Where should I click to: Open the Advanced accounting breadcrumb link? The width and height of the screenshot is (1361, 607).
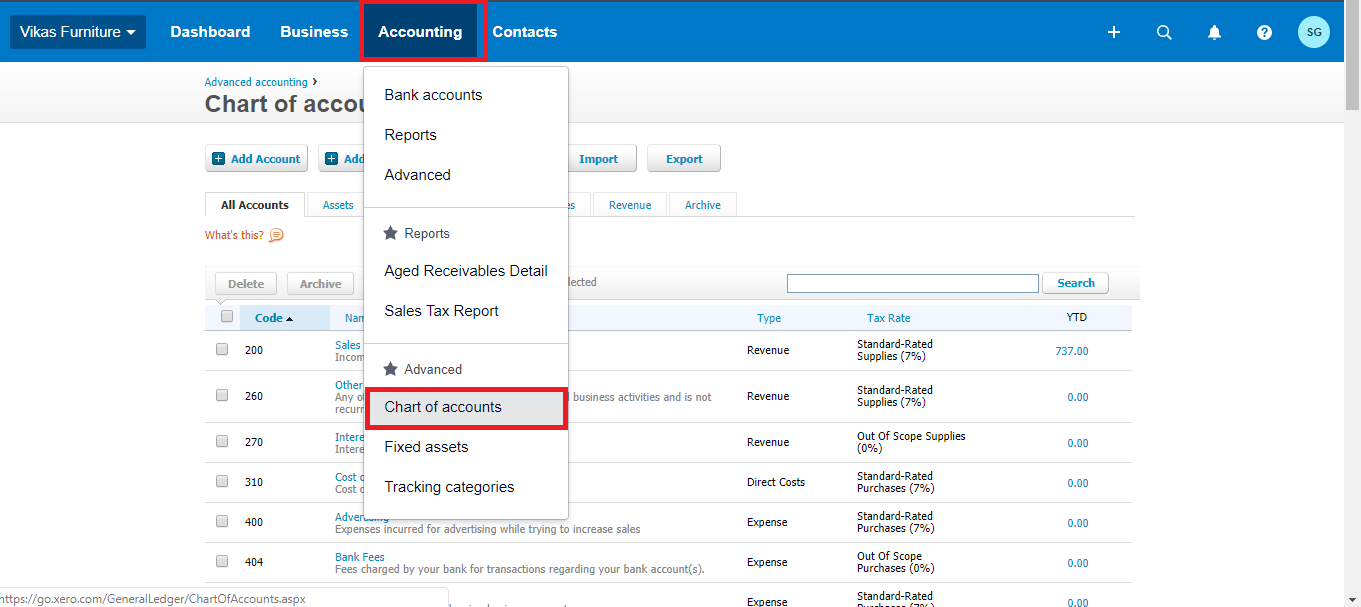click(x=256, y=82)
